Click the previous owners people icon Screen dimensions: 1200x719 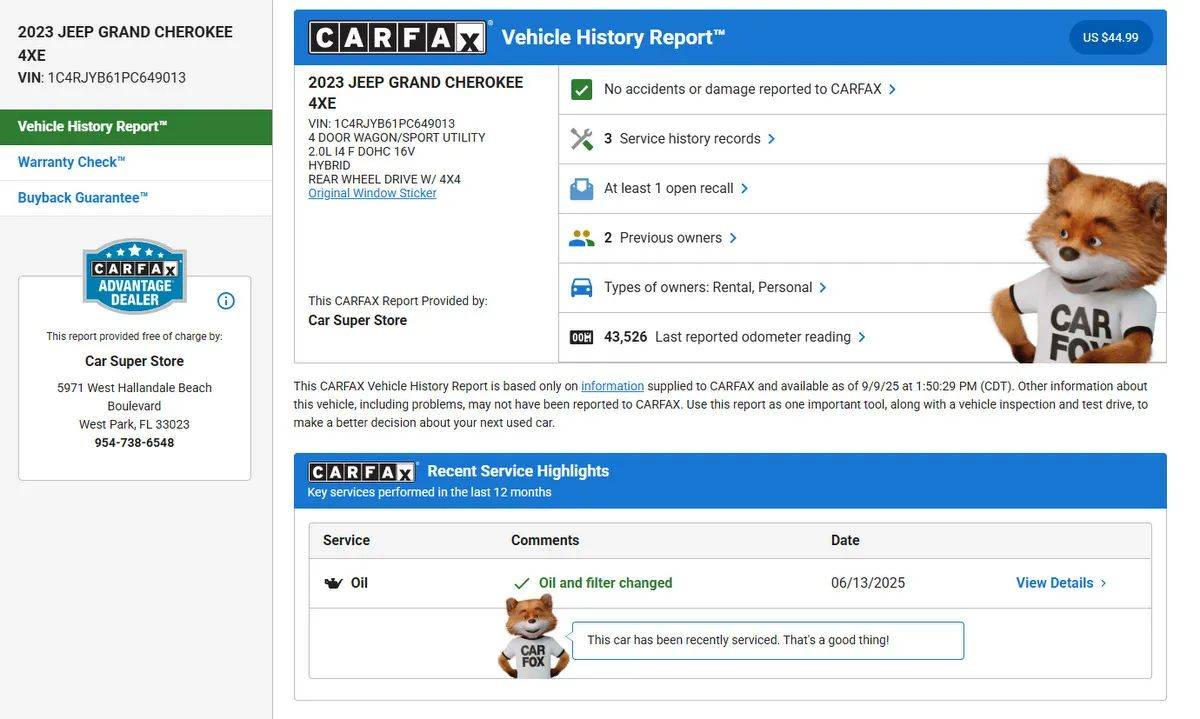pyautogui.click(x=581, y=238)
